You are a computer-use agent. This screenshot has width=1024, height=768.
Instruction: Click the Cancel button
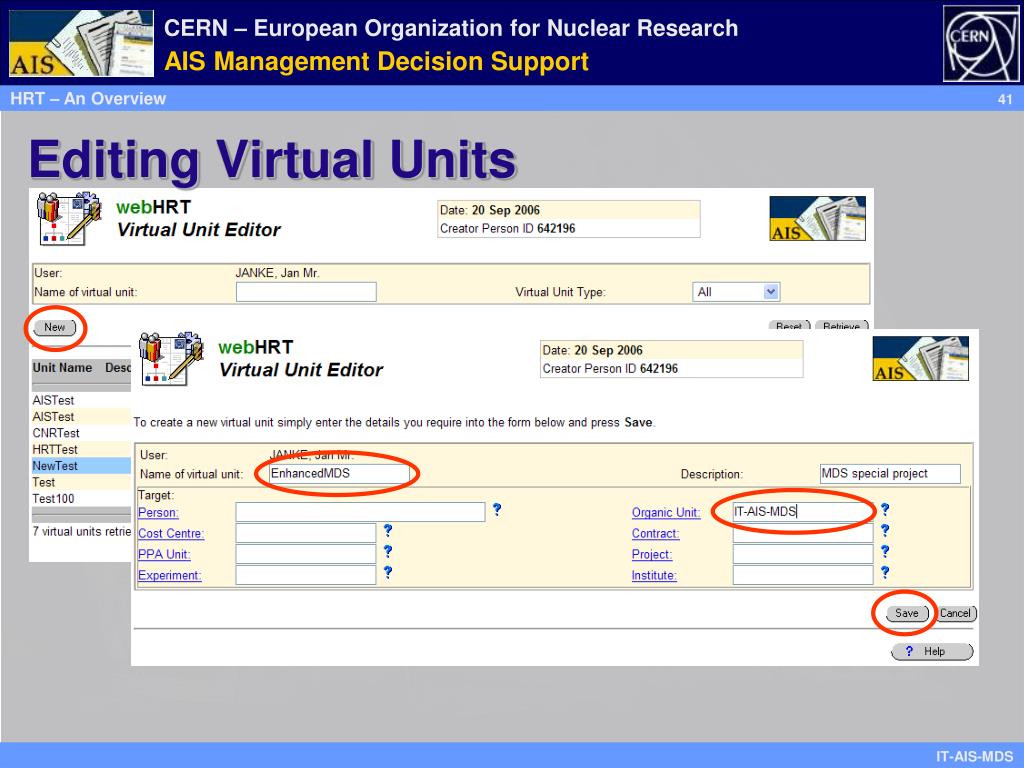[955, 613]
